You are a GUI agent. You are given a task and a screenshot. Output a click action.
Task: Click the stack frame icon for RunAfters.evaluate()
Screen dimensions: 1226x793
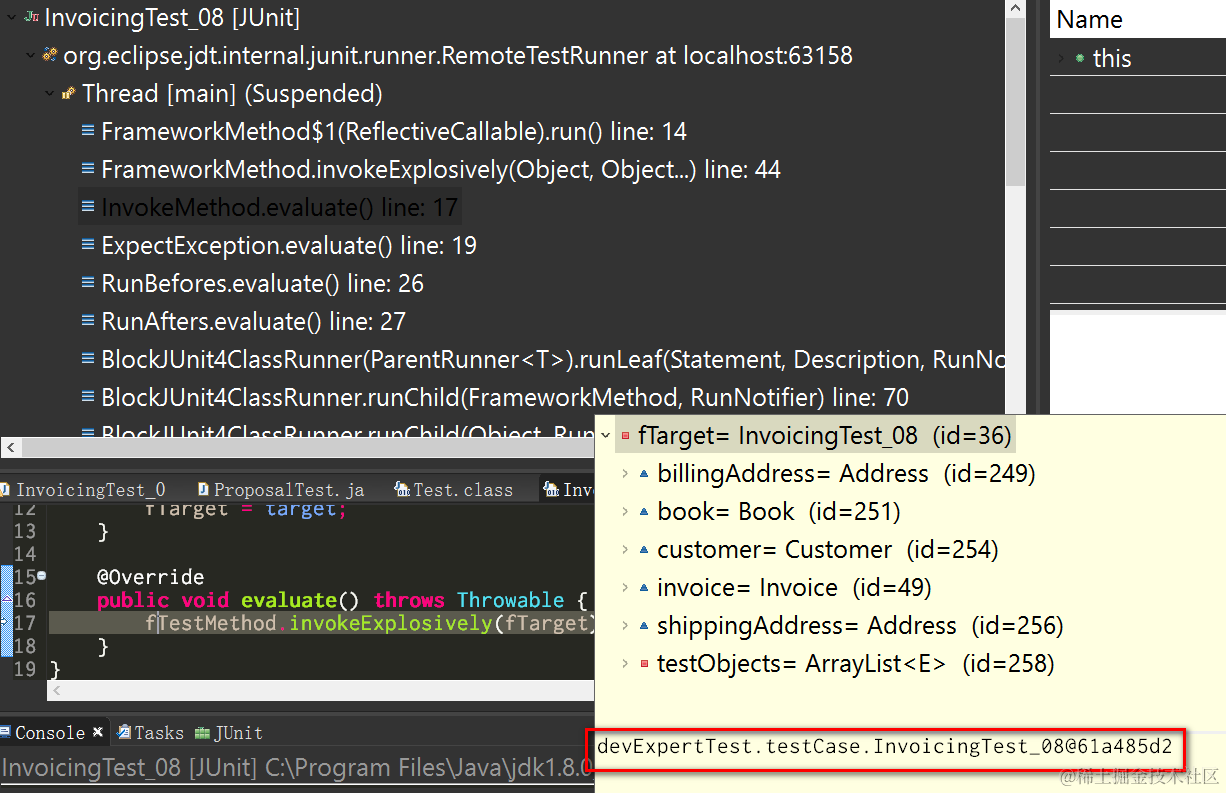[88, 322]
